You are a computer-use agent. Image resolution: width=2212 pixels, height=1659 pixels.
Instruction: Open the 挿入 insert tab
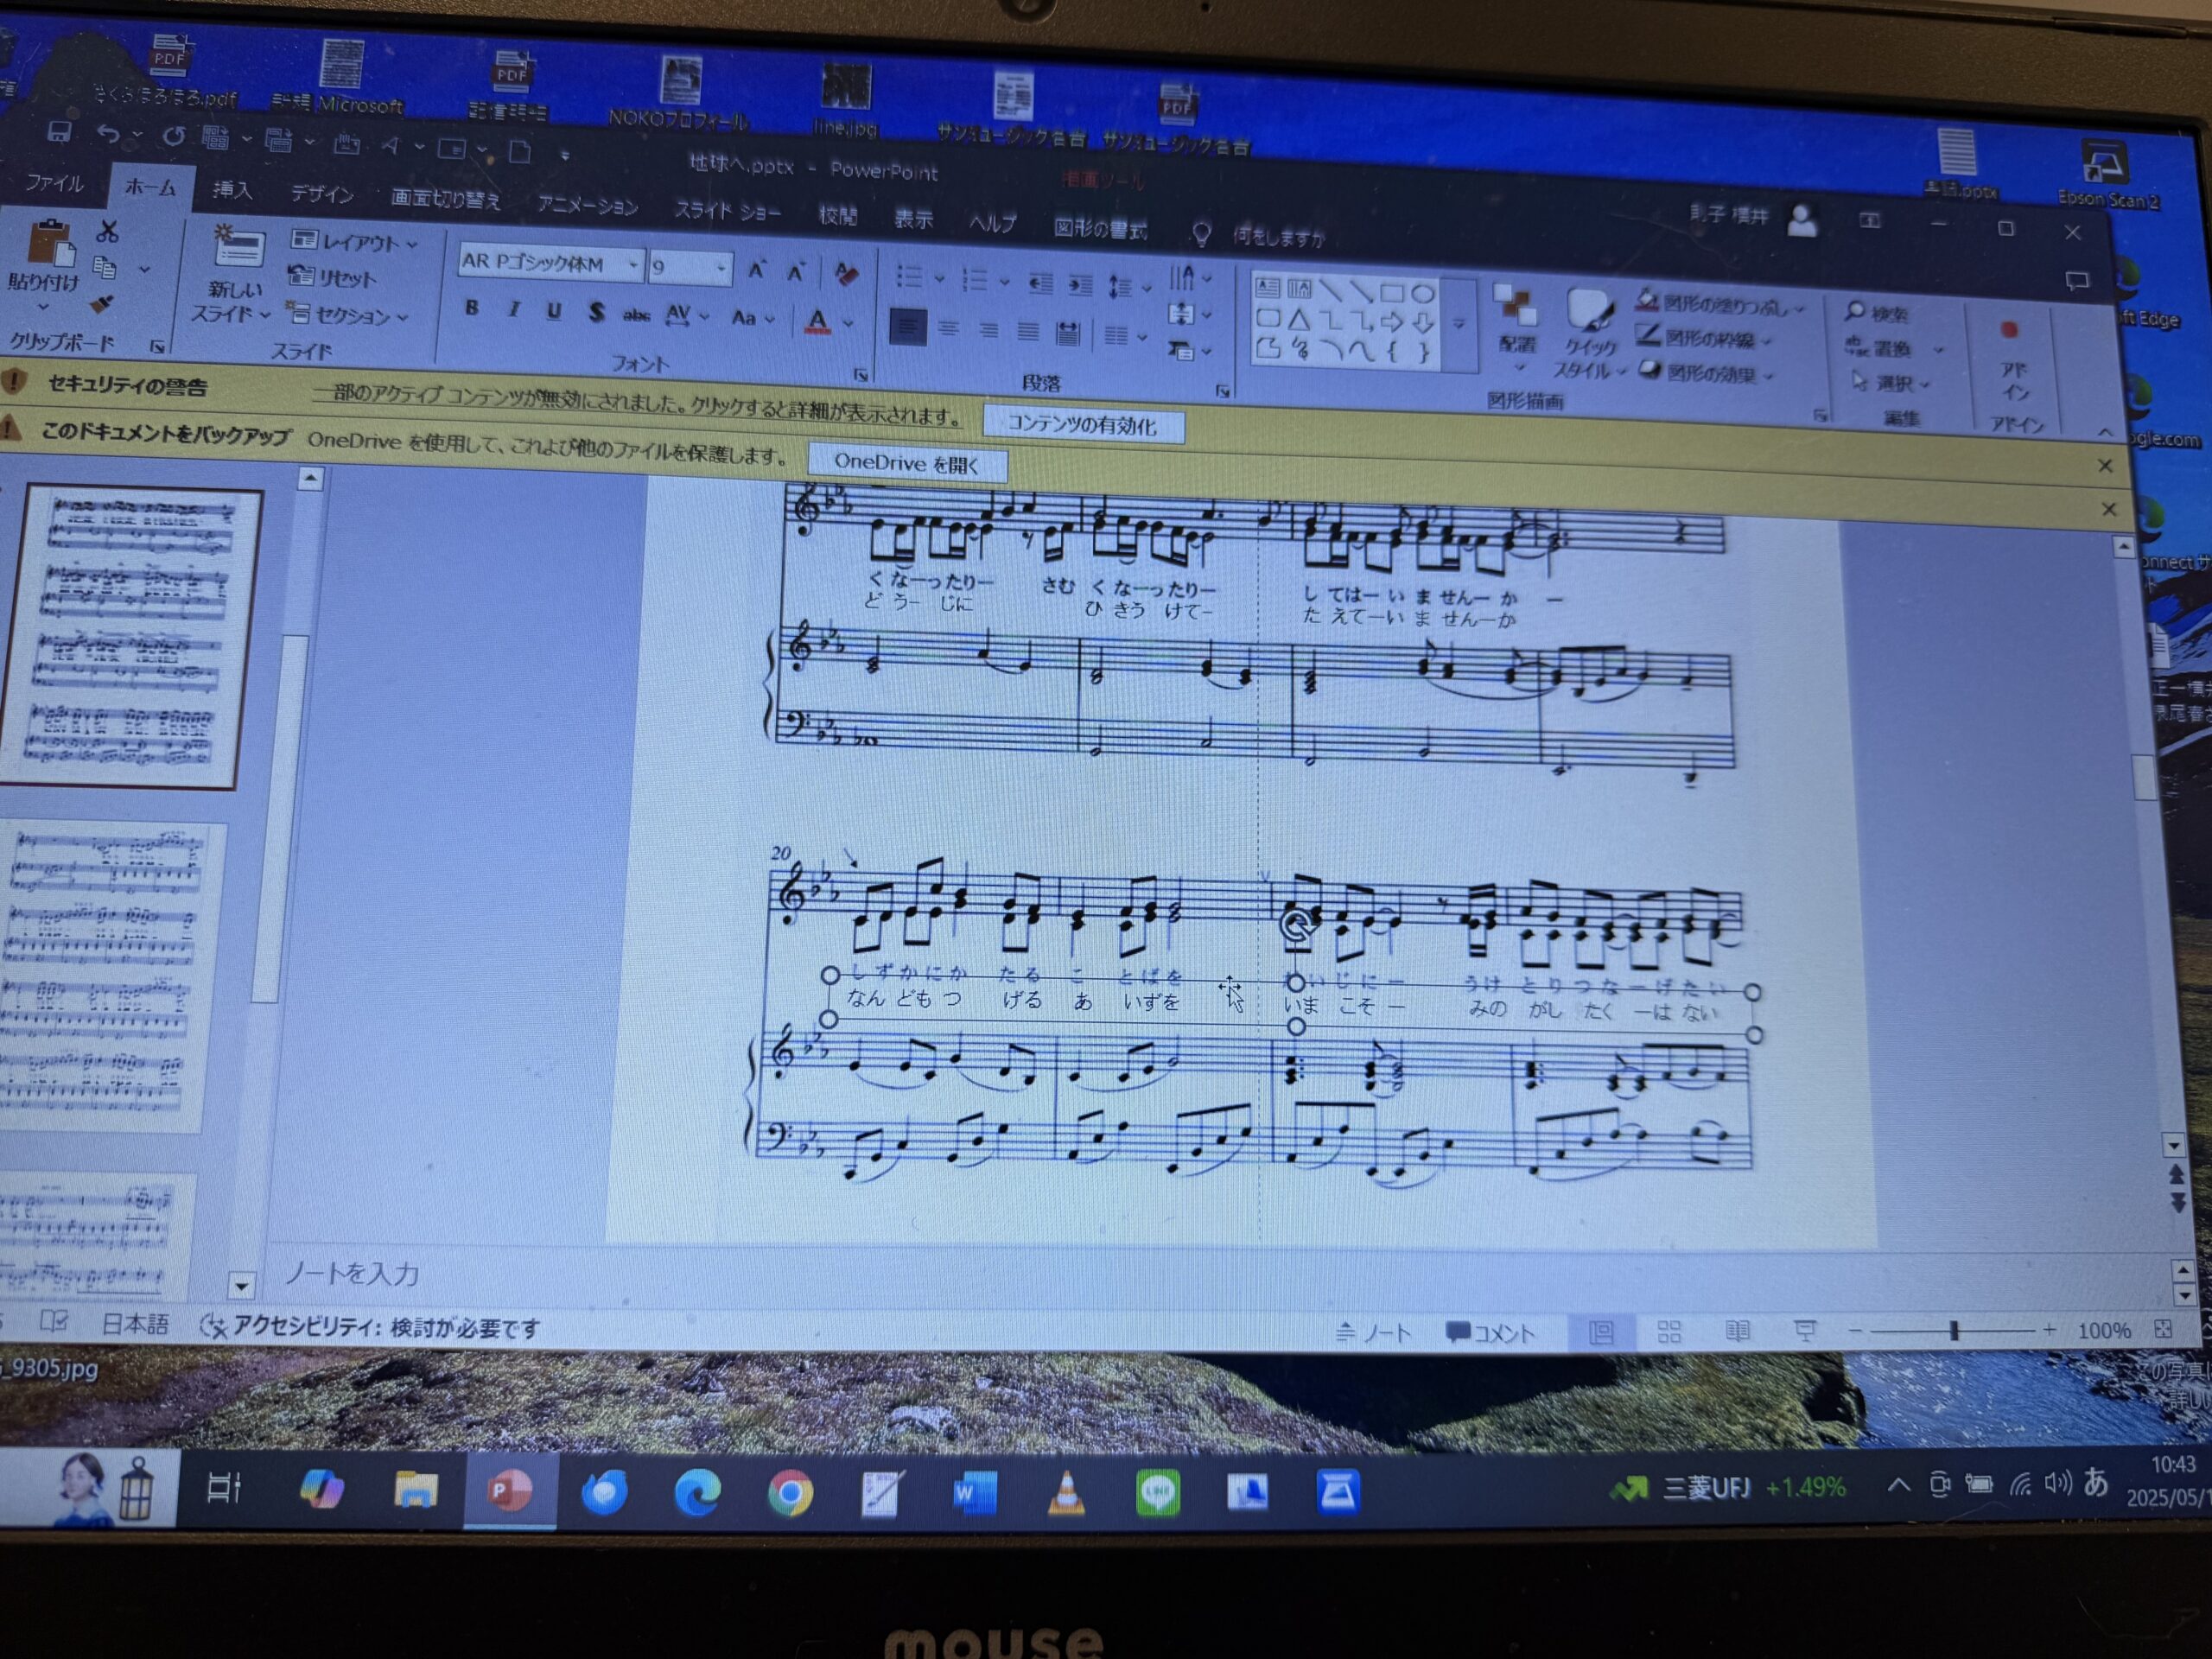point(232,190)
